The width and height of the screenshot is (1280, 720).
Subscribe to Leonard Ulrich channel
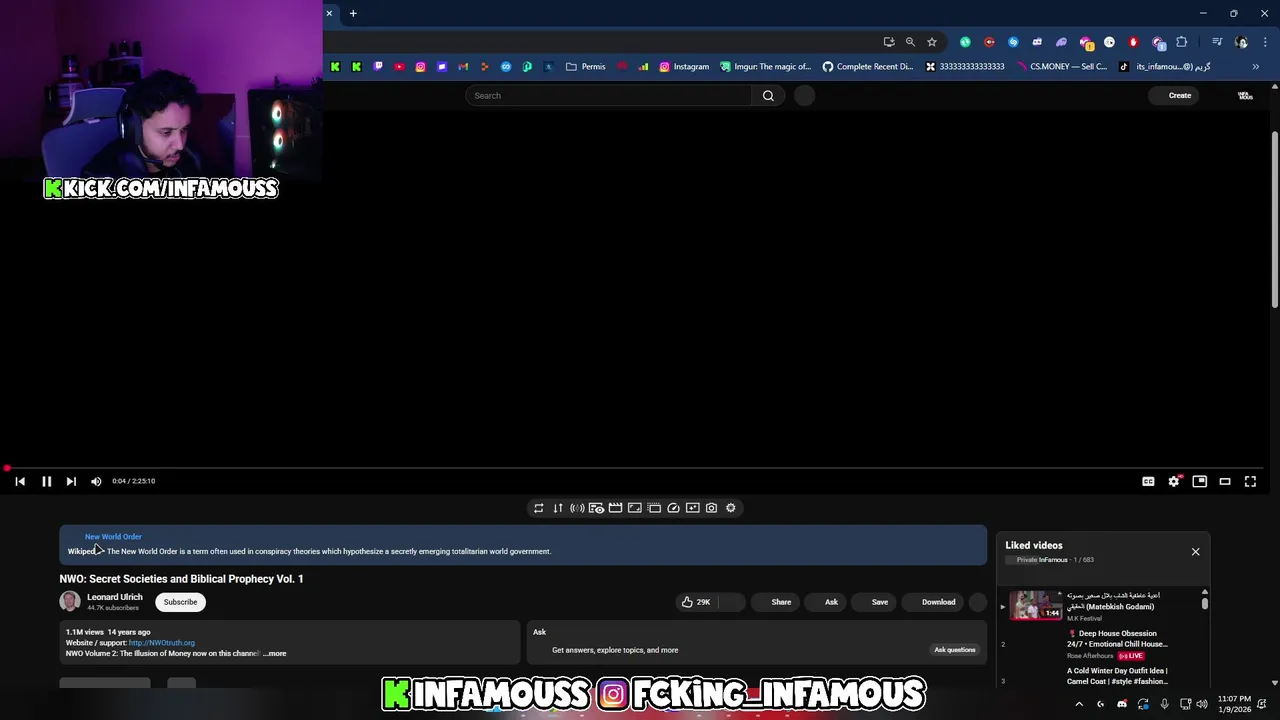click(x=180, y=602)
